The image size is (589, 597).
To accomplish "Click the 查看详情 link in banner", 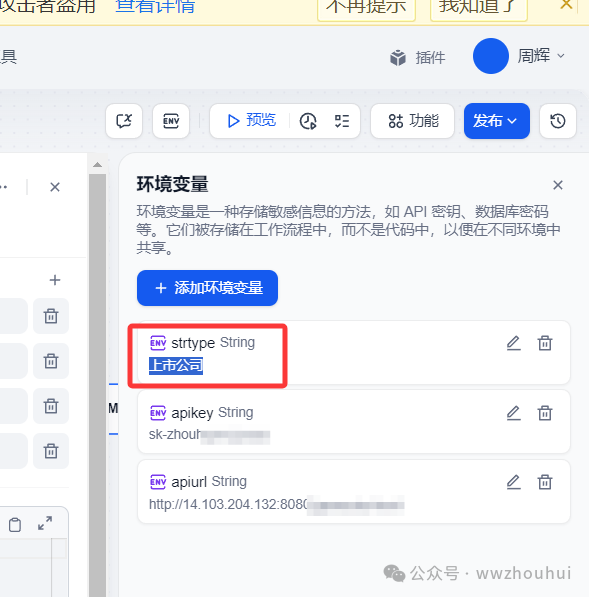I will (155, 6).
